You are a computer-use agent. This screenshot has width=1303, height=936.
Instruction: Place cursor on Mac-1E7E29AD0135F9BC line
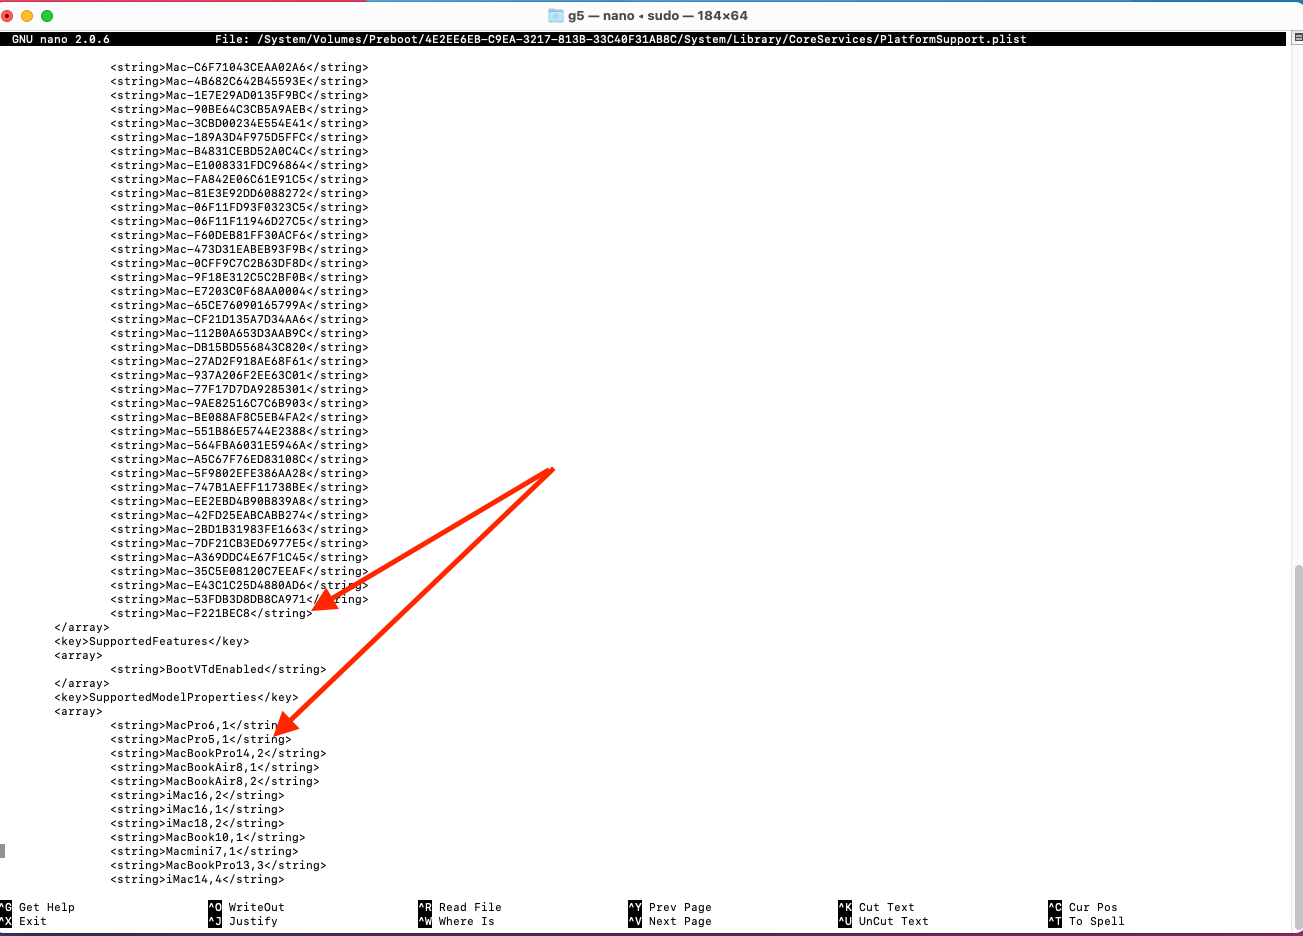point(239,95)
